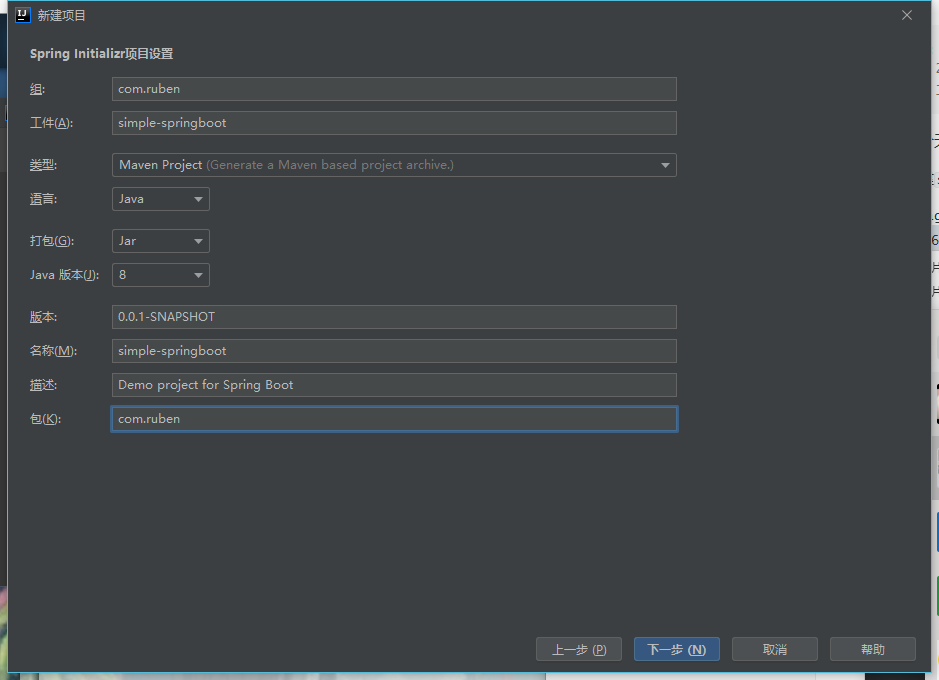The width and height of the screenshot is (939, 680).
Task: Click the 描述: label
Action: tap(44, 385)
